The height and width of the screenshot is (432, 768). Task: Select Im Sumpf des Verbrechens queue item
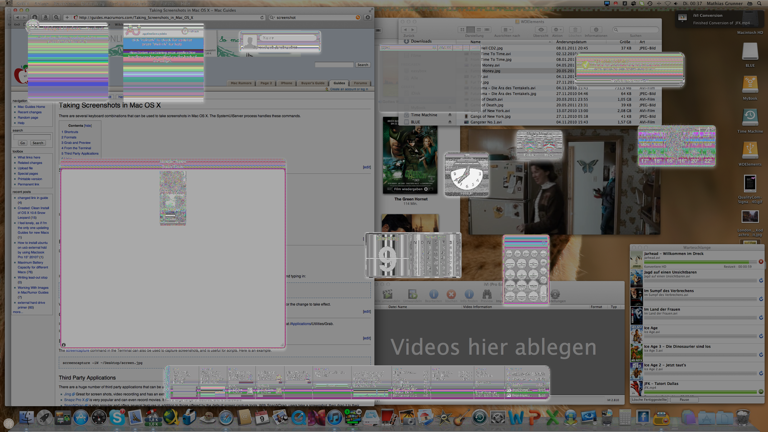point(697,295)
